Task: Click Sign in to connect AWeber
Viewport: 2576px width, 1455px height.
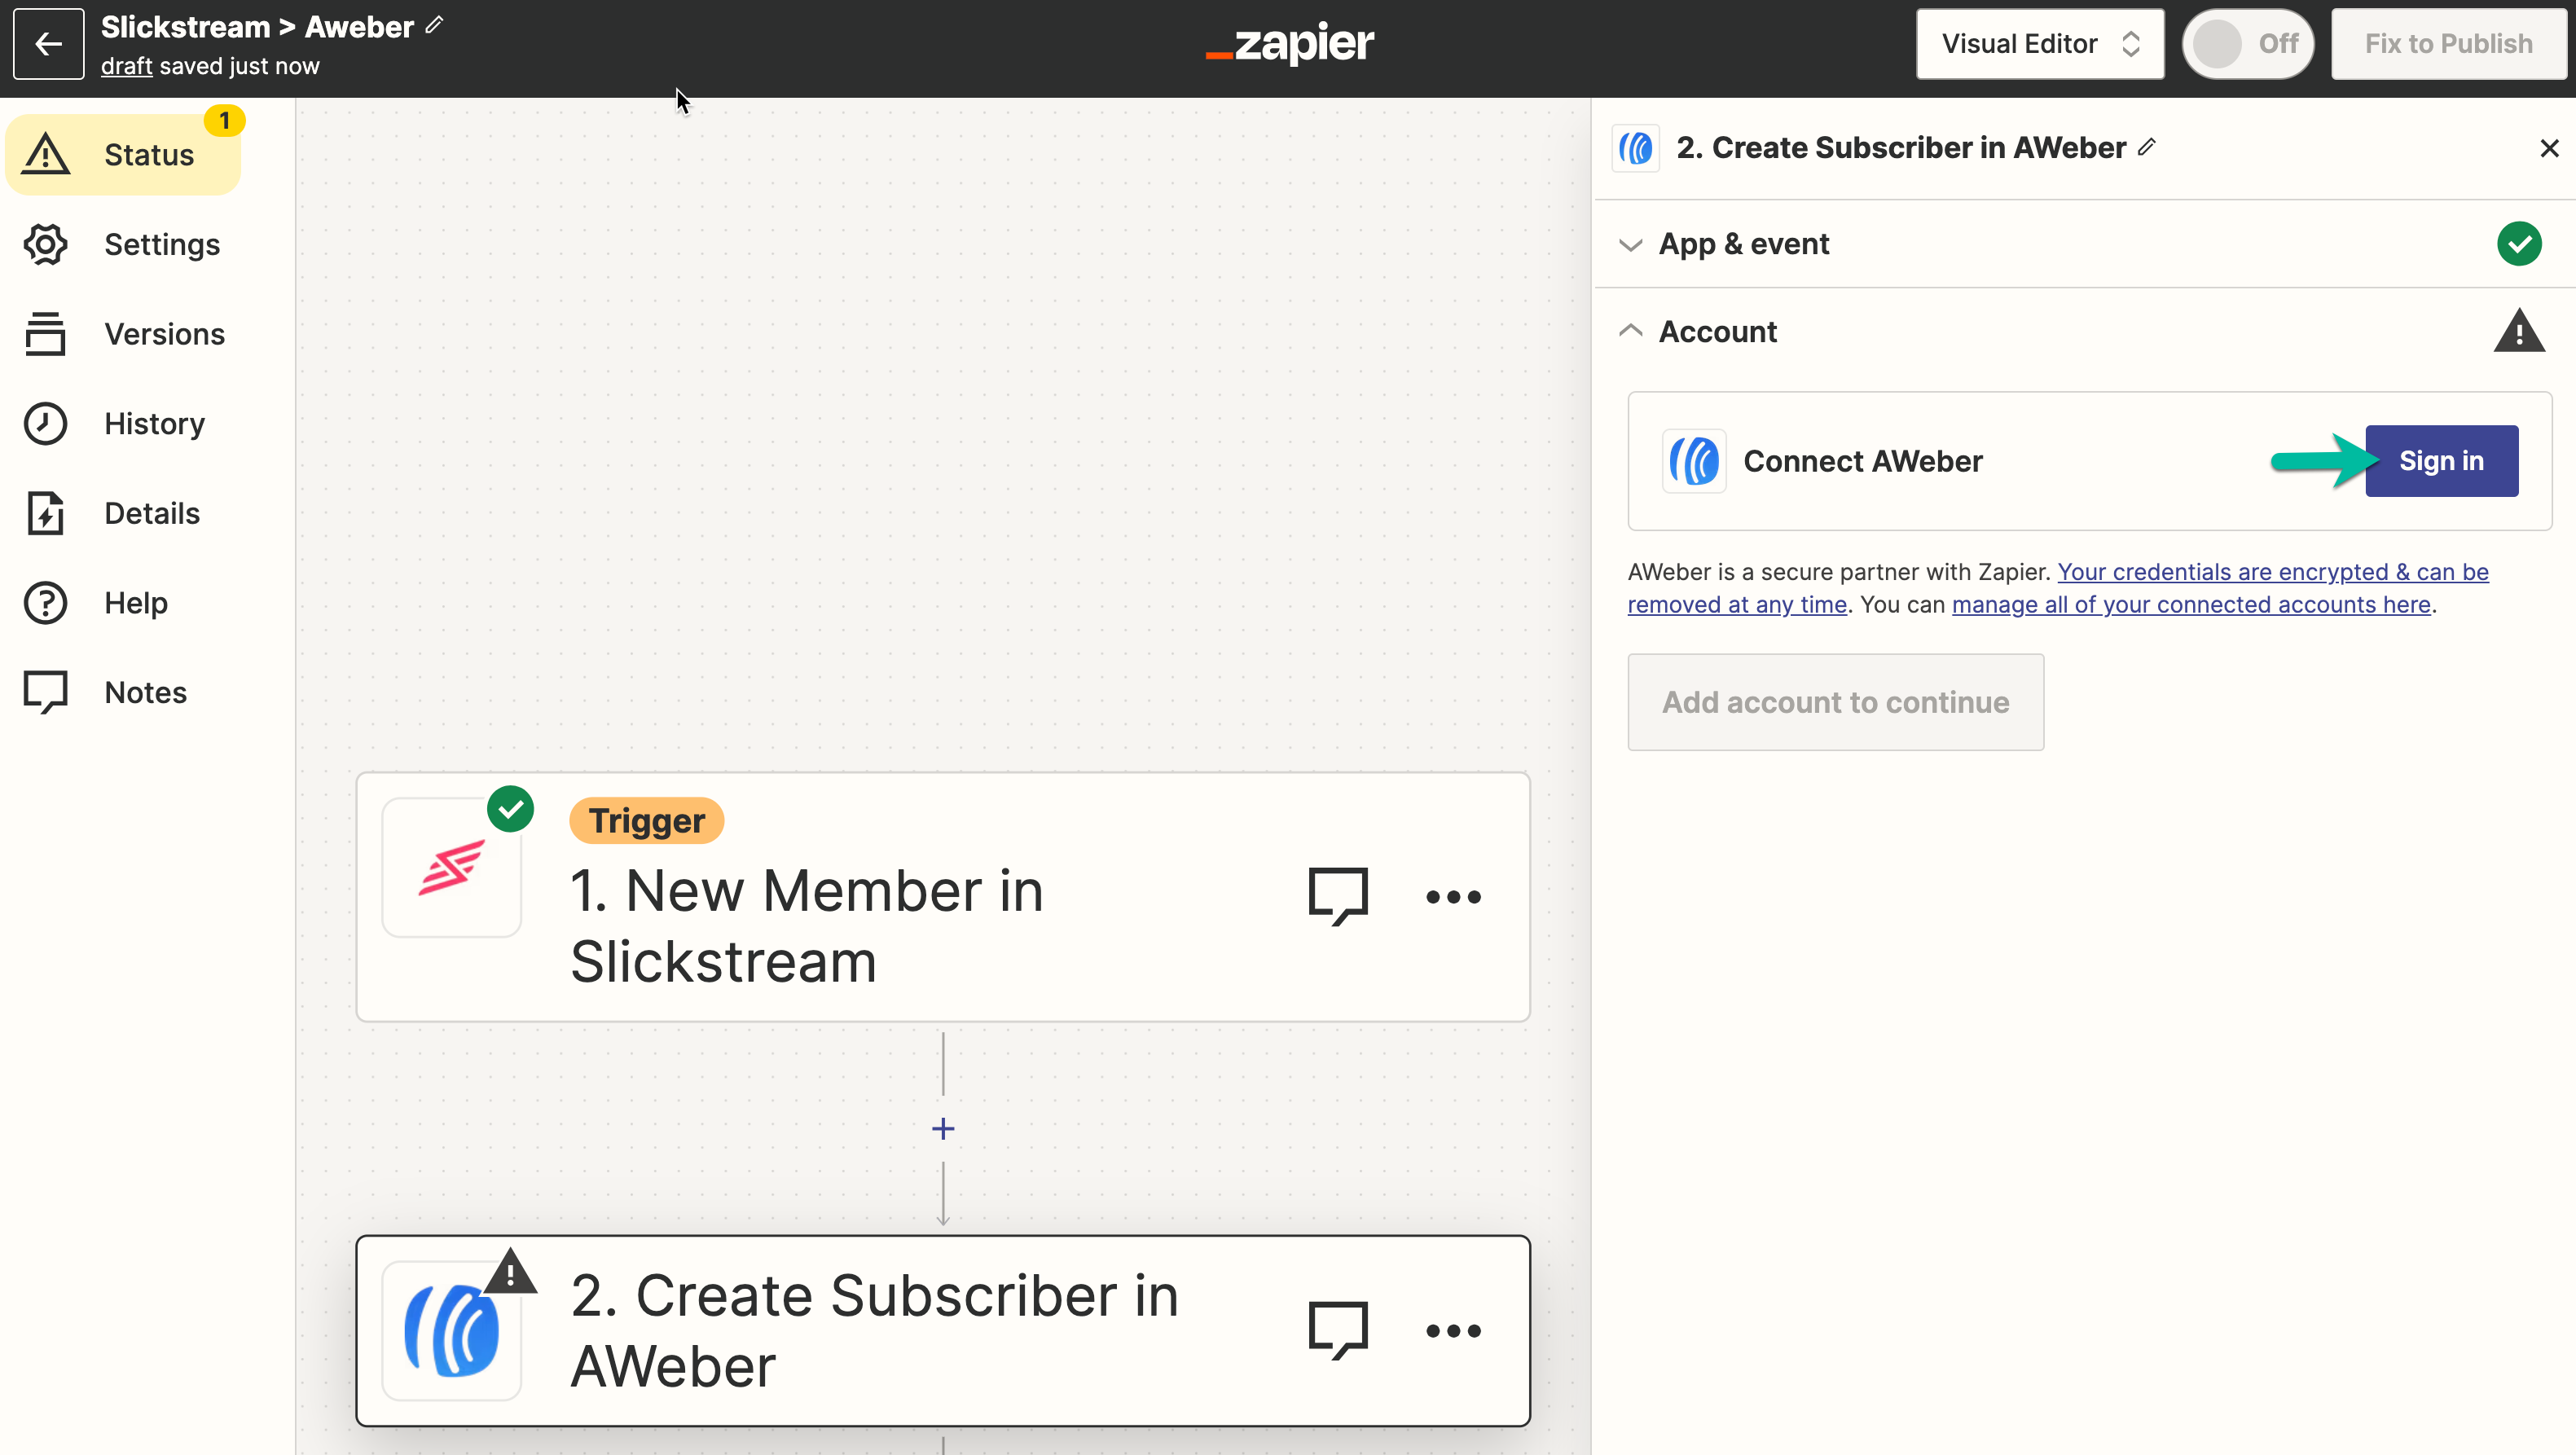Action: click(x=2442, y=460)
